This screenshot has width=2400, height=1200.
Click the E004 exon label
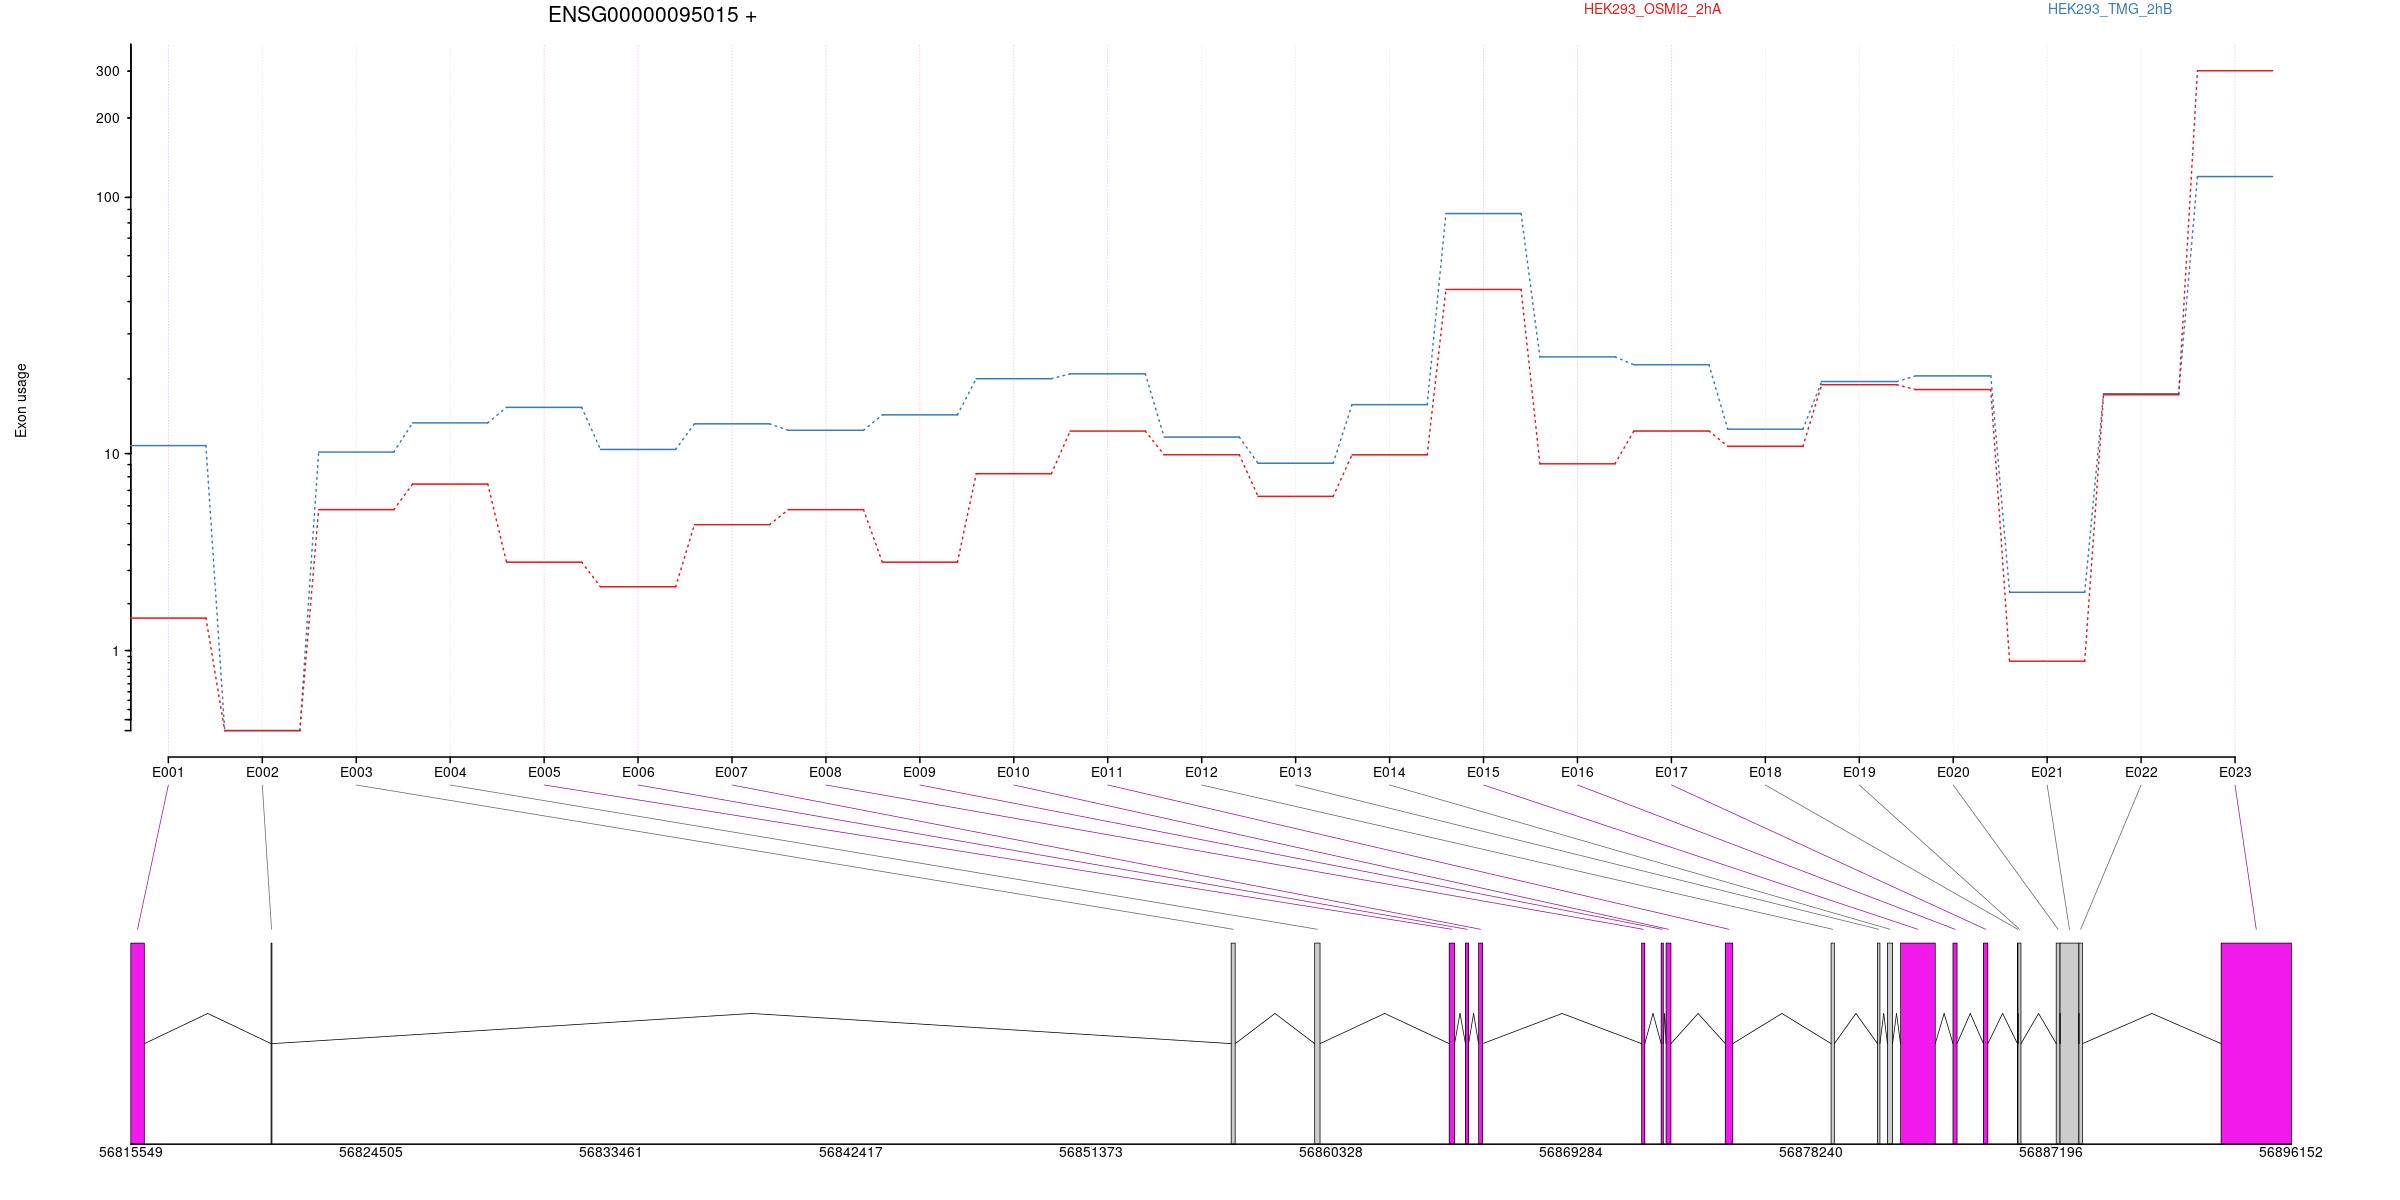[x=450, y=772]
